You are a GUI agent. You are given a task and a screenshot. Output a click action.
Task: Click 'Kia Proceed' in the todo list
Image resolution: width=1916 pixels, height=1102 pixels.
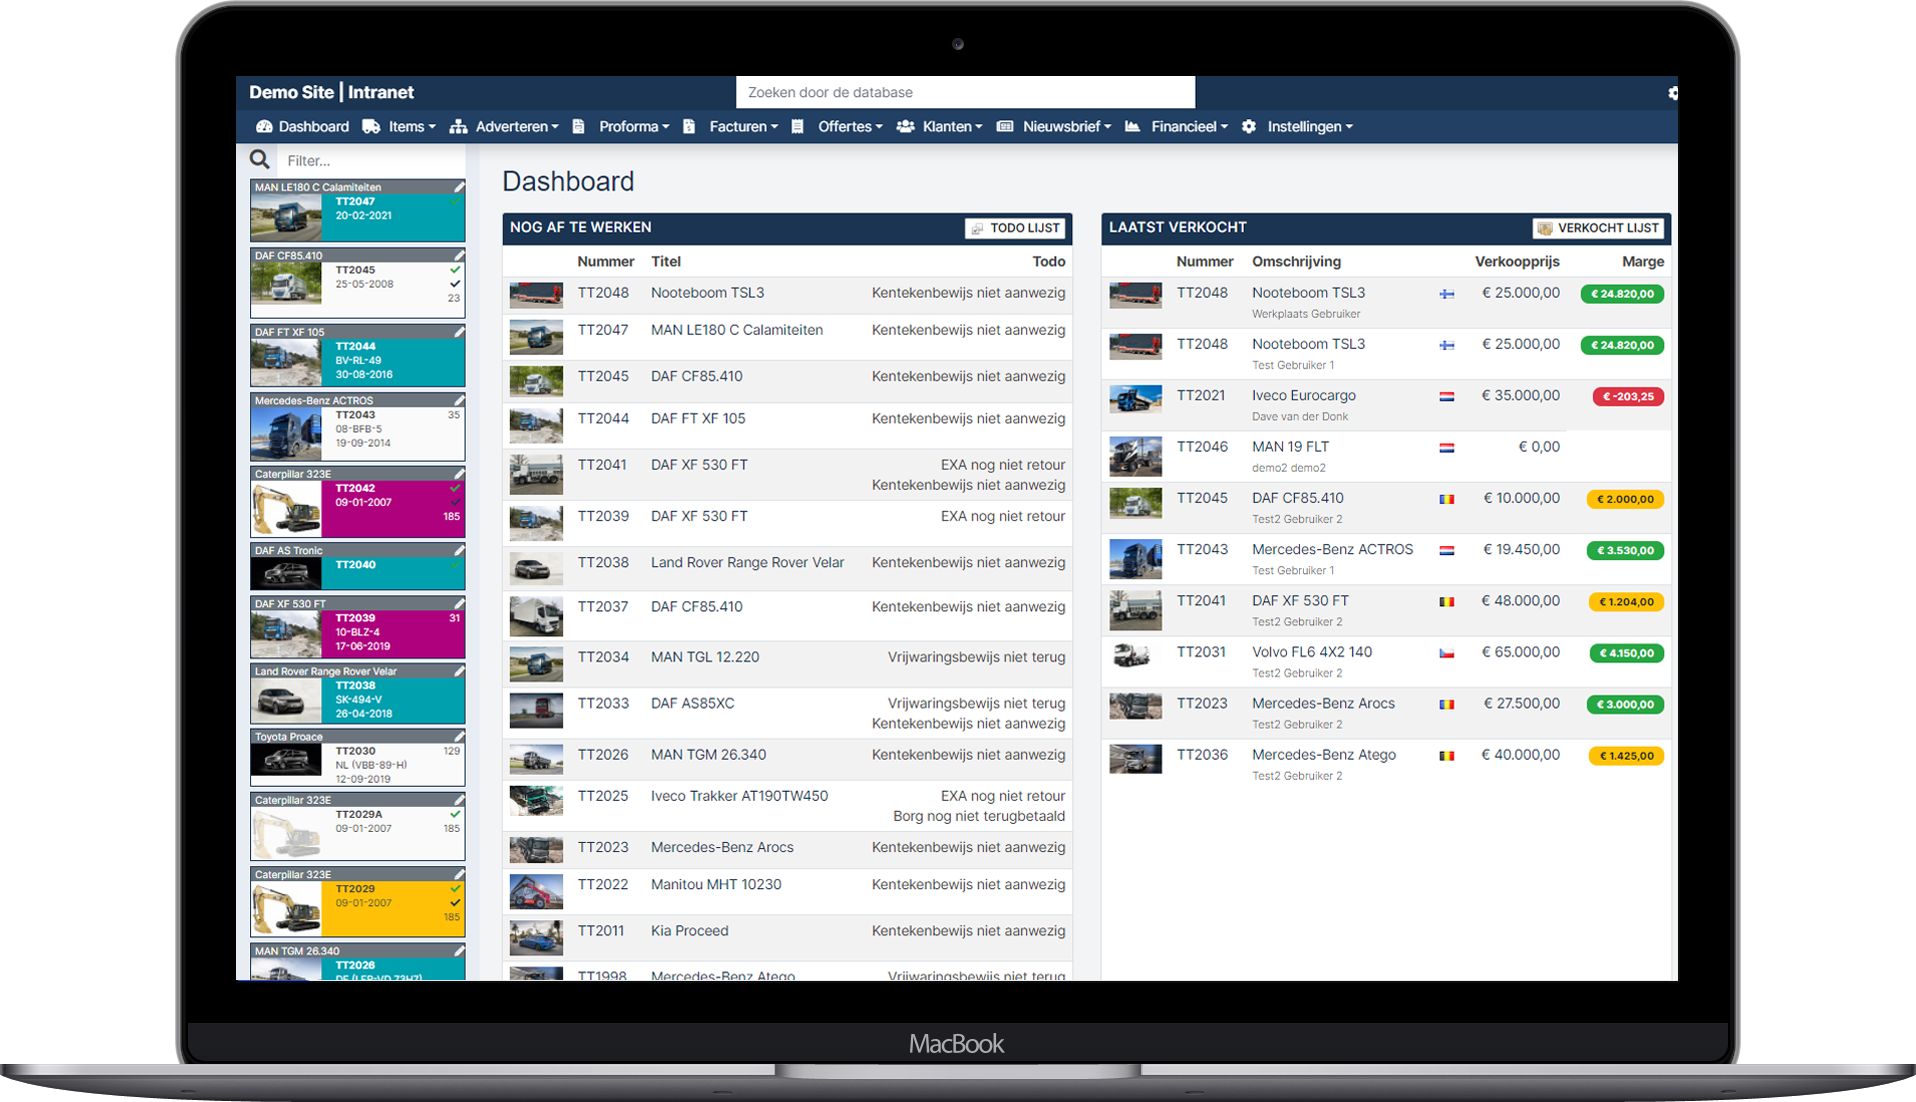[x=689, y=931]
